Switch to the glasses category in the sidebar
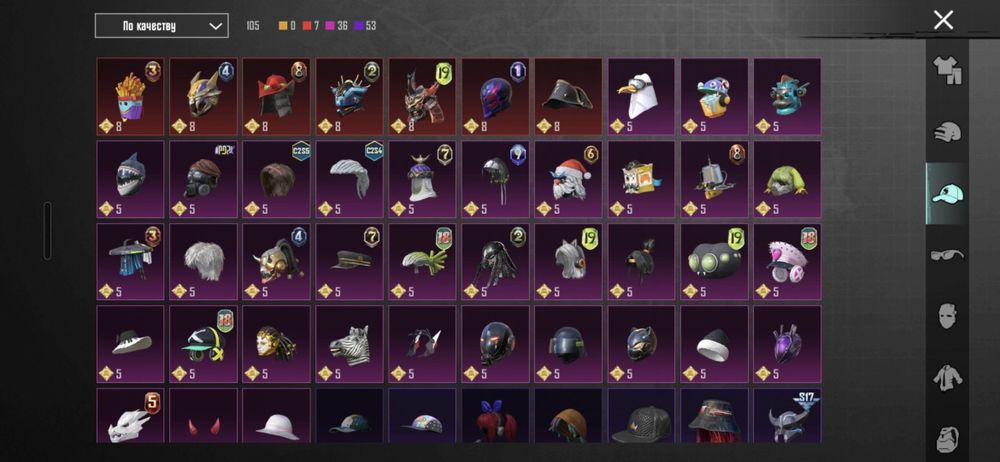Screen dimensions: 1000x462 pyautogui.click(x=947, y=255)
